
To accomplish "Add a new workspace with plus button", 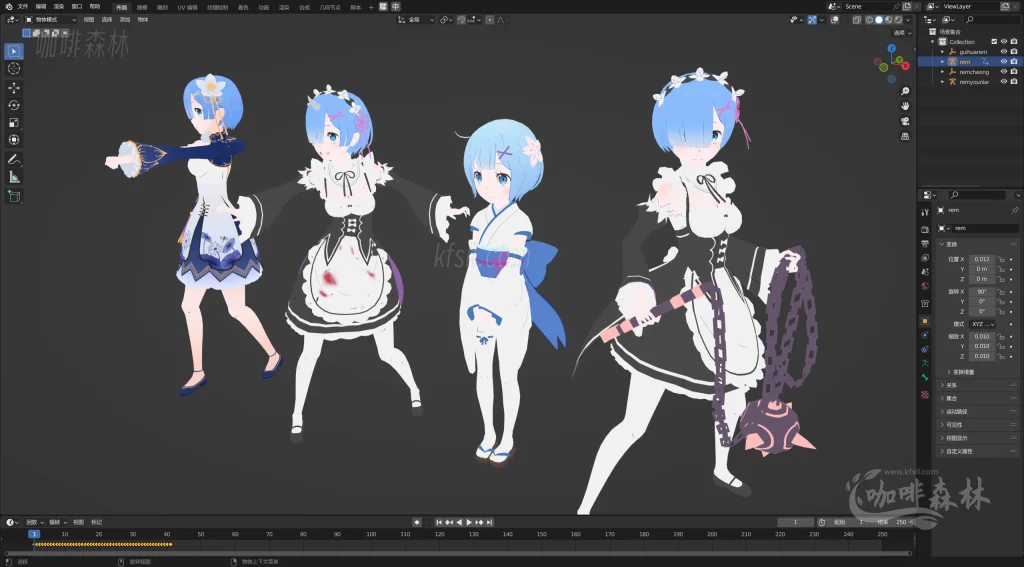I will [371, 7].
